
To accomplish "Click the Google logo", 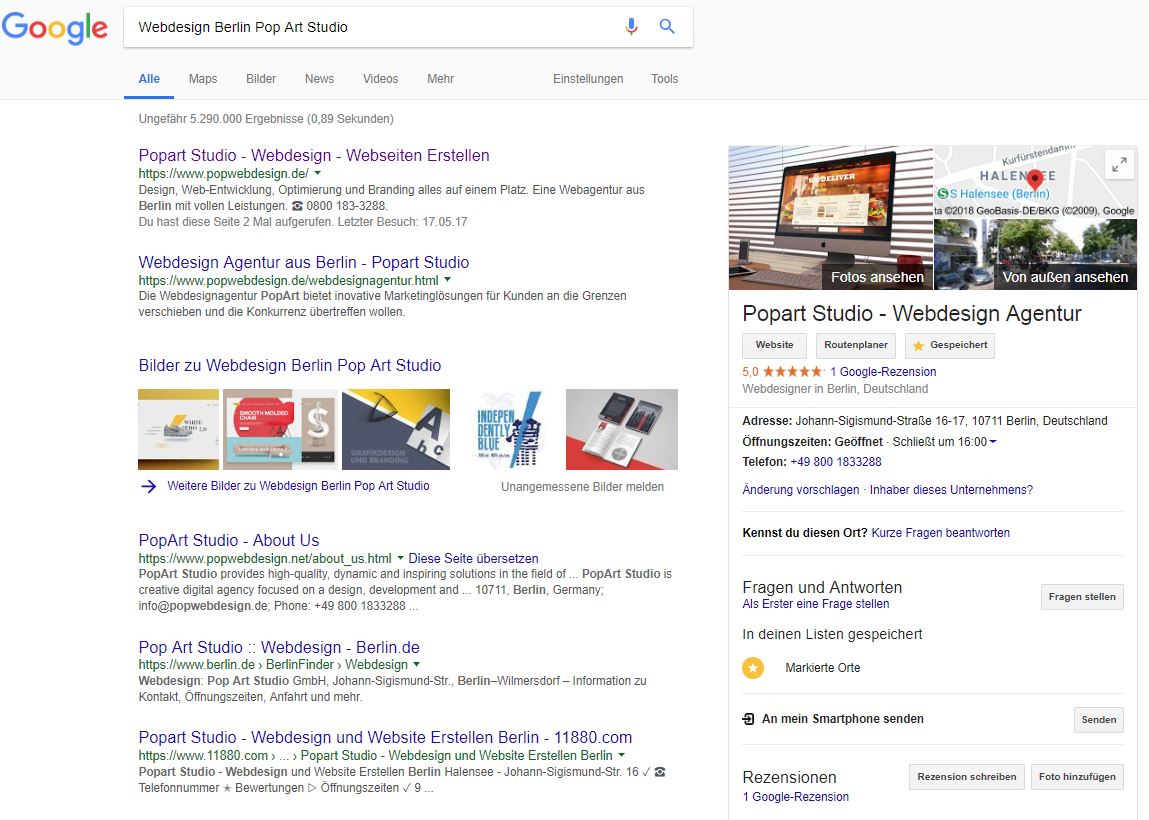I will [x=55, y=28].
